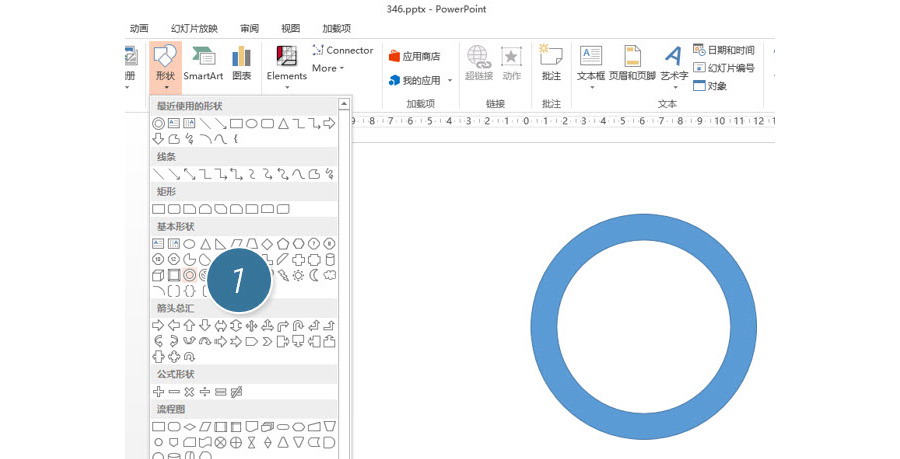Choose right triangle in 基本形状
The image size is (900, 459).
(220, 244)
